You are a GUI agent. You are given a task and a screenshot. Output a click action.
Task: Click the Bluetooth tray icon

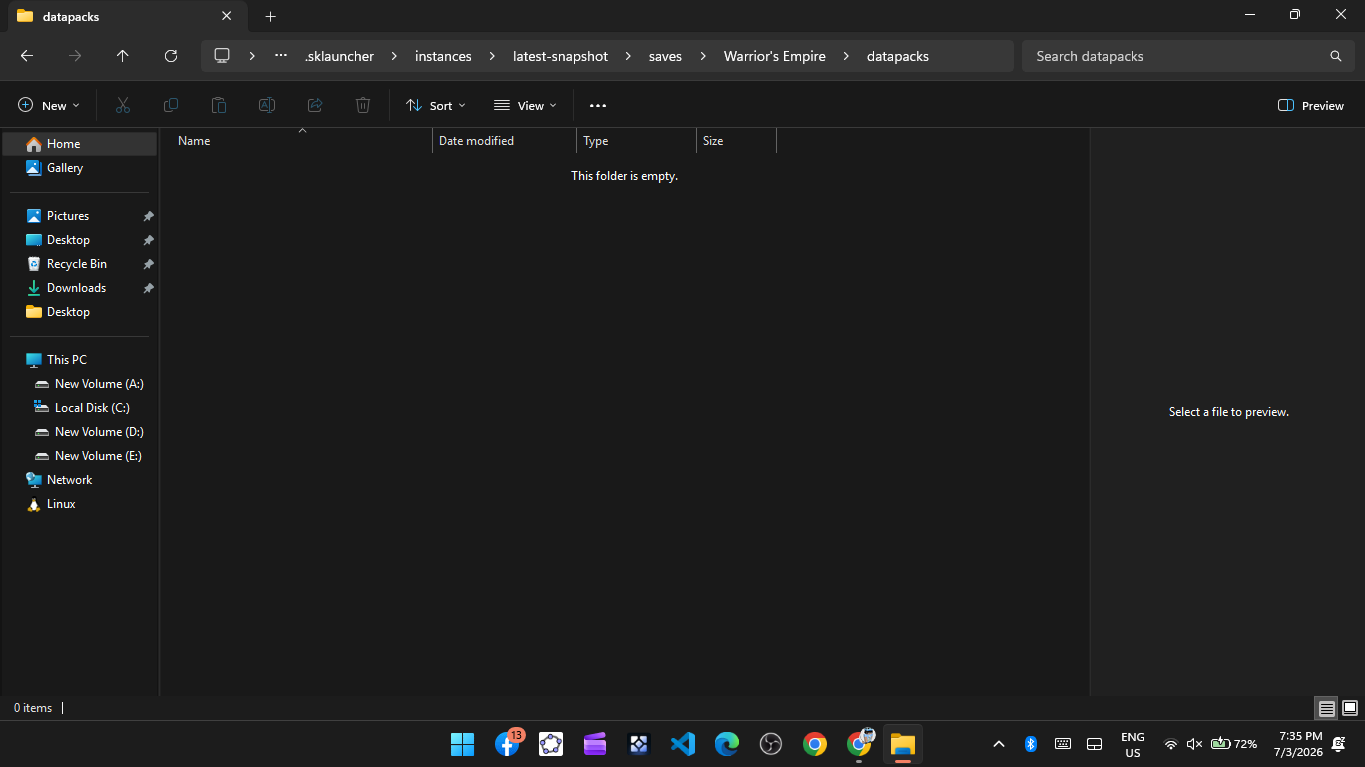1031,743
